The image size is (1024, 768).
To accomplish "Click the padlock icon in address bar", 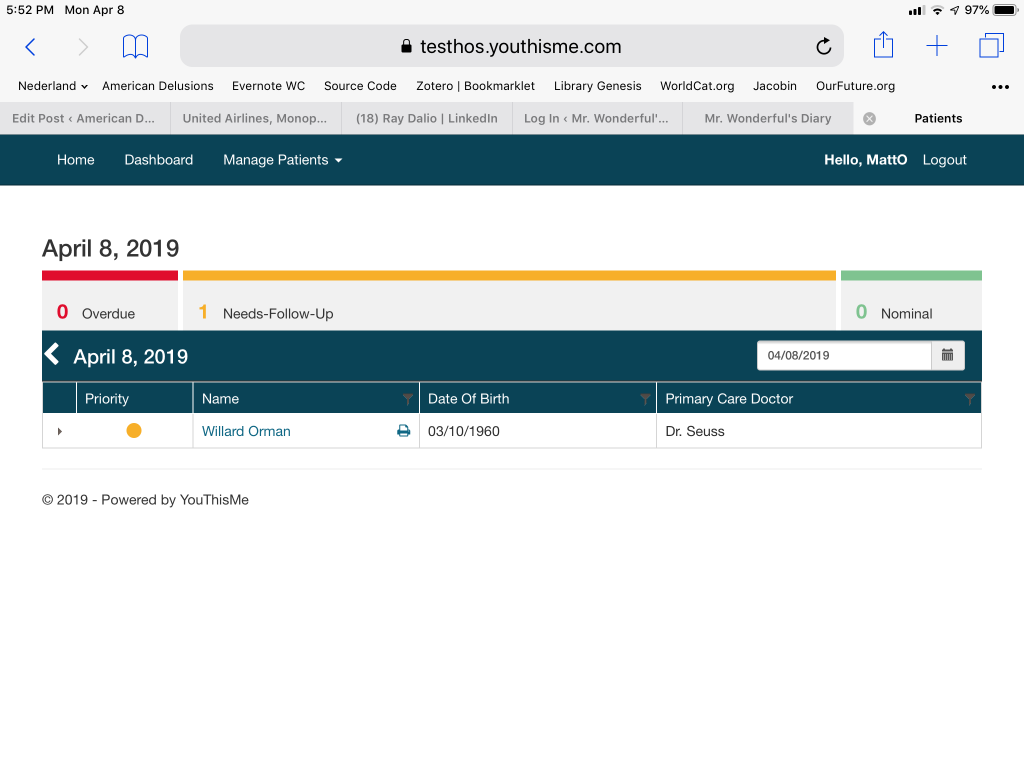I will [406, 46].
